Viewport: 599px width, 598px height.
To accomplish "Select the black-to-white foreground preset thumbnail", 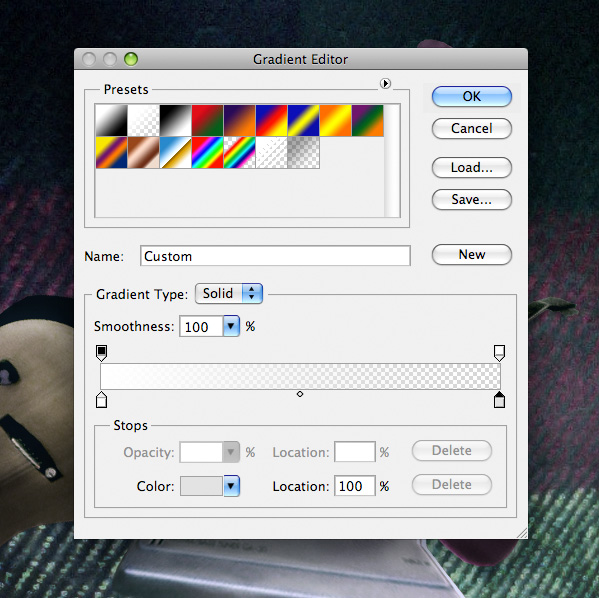I will (x=111, y=121).
